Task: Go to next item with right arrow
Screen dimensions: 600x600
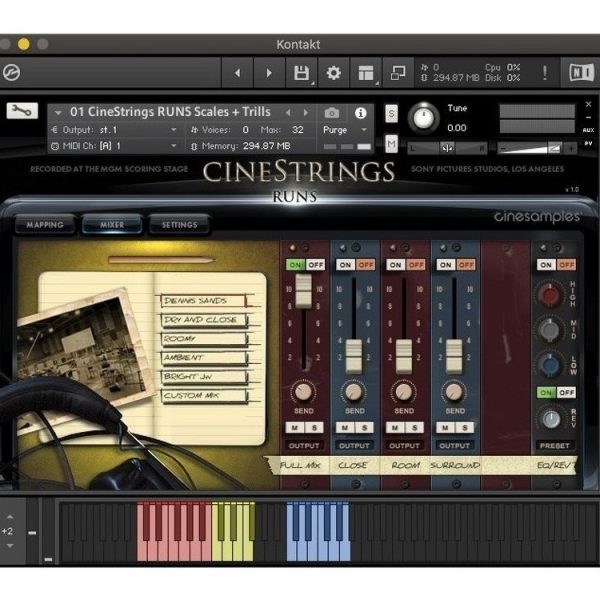Action: [269, 72]
